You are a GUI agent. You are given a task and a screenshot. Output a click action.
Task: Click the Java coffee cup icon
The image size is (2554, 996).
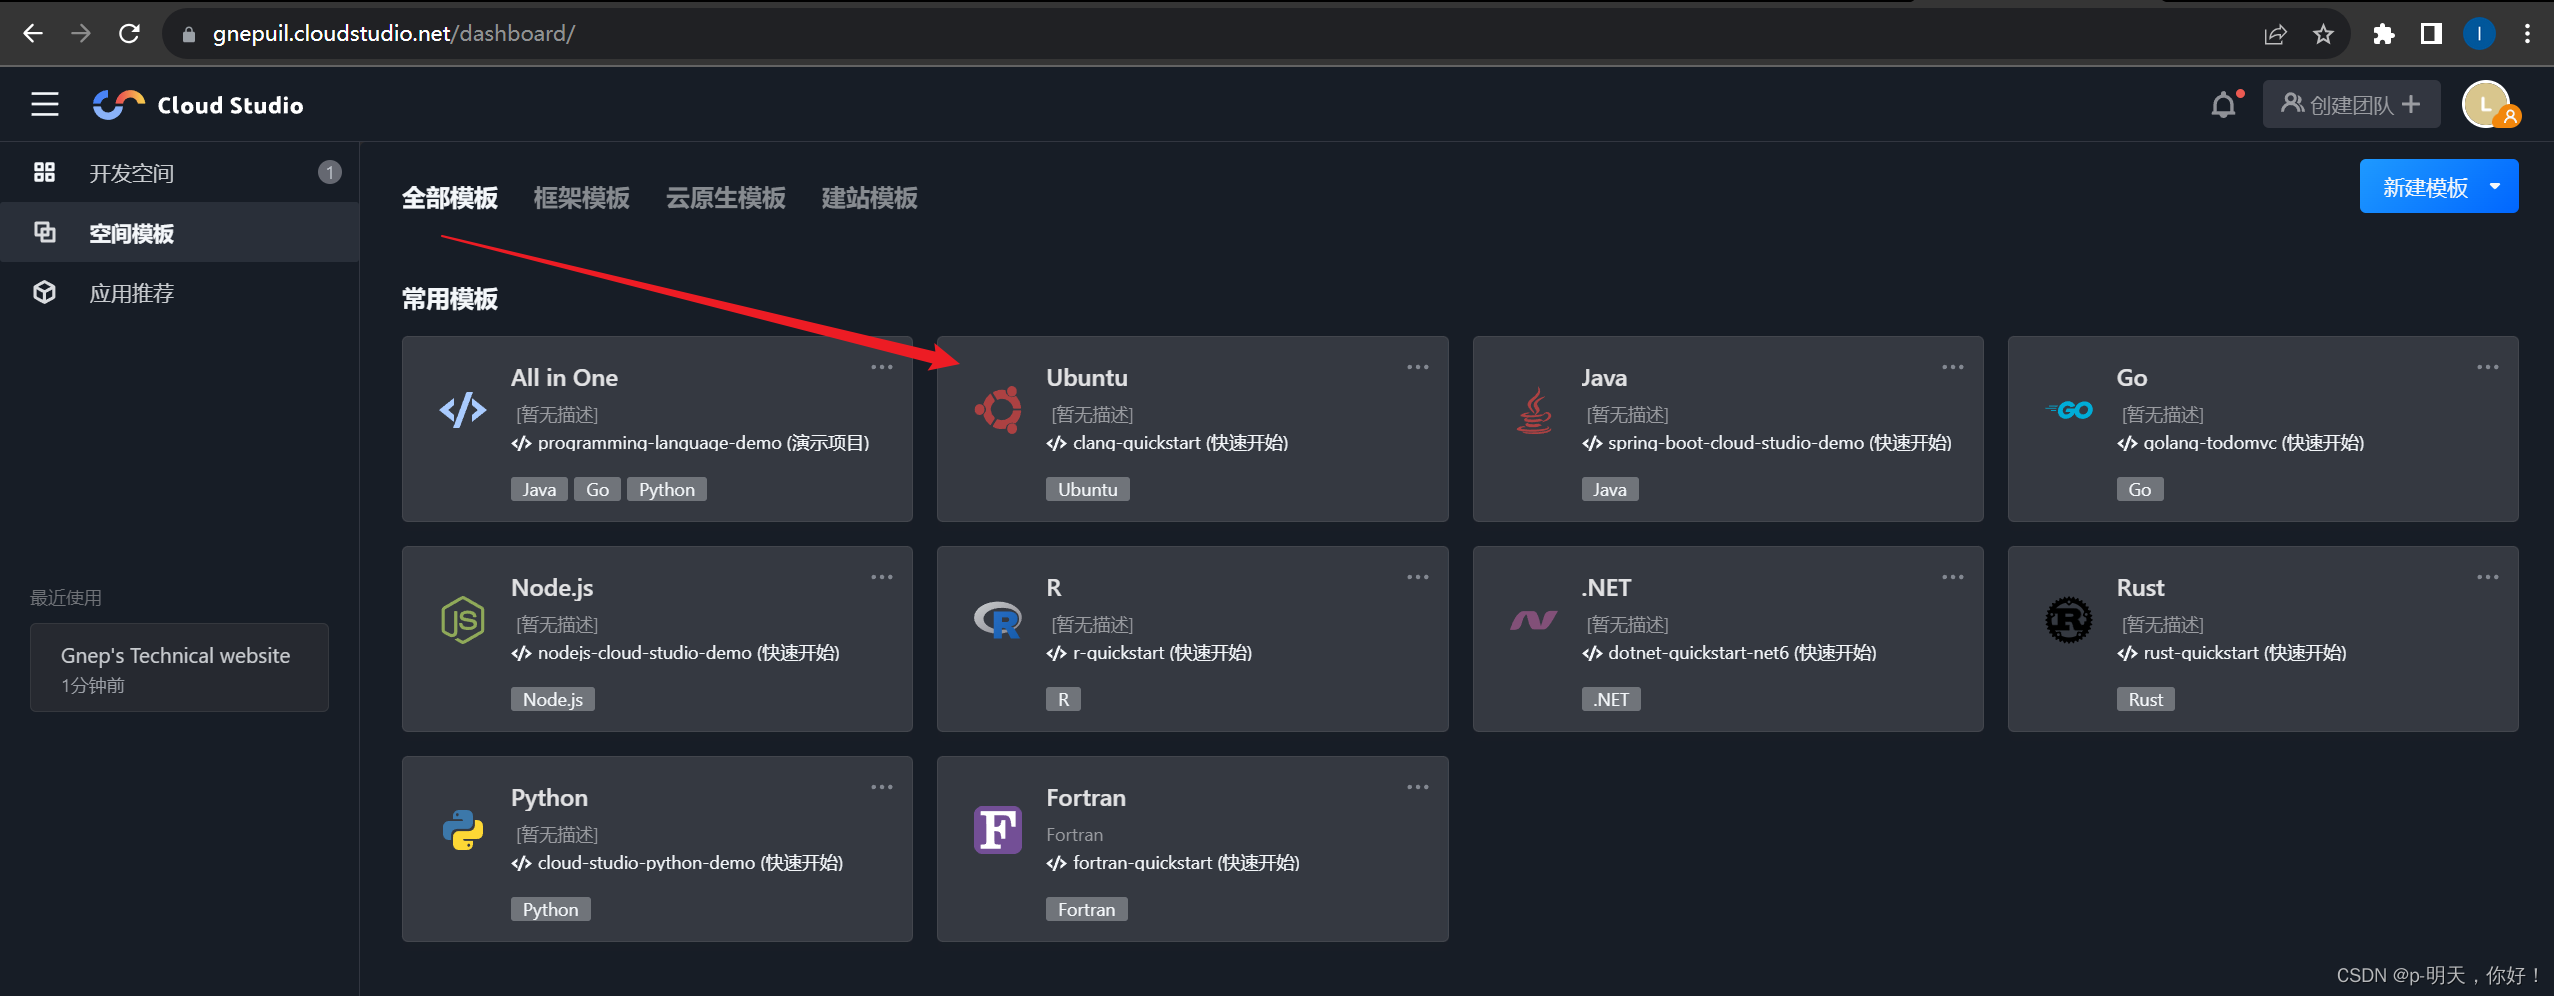tap(1534, 410)
